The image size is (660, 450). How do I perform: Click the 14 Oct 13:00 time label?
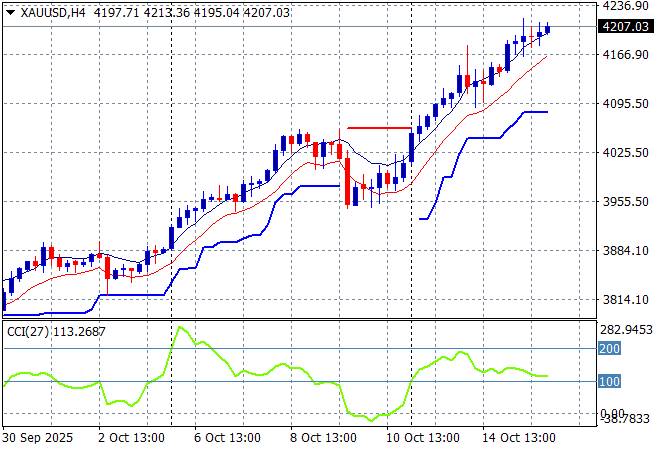[518, 437]
